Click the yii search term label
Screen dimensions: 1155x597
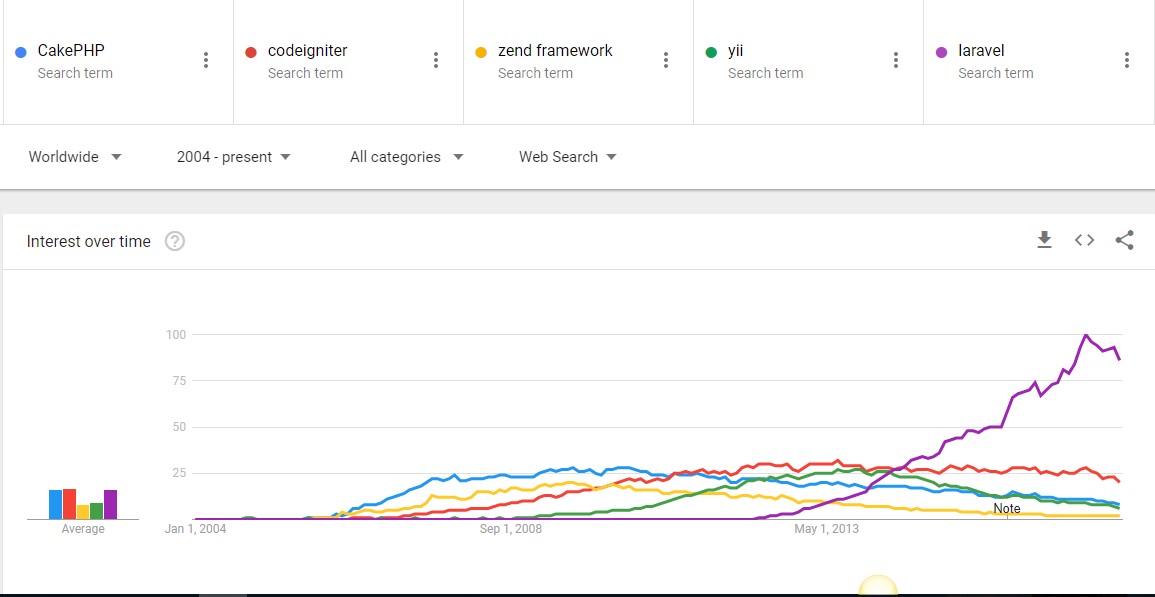point(735,51)
